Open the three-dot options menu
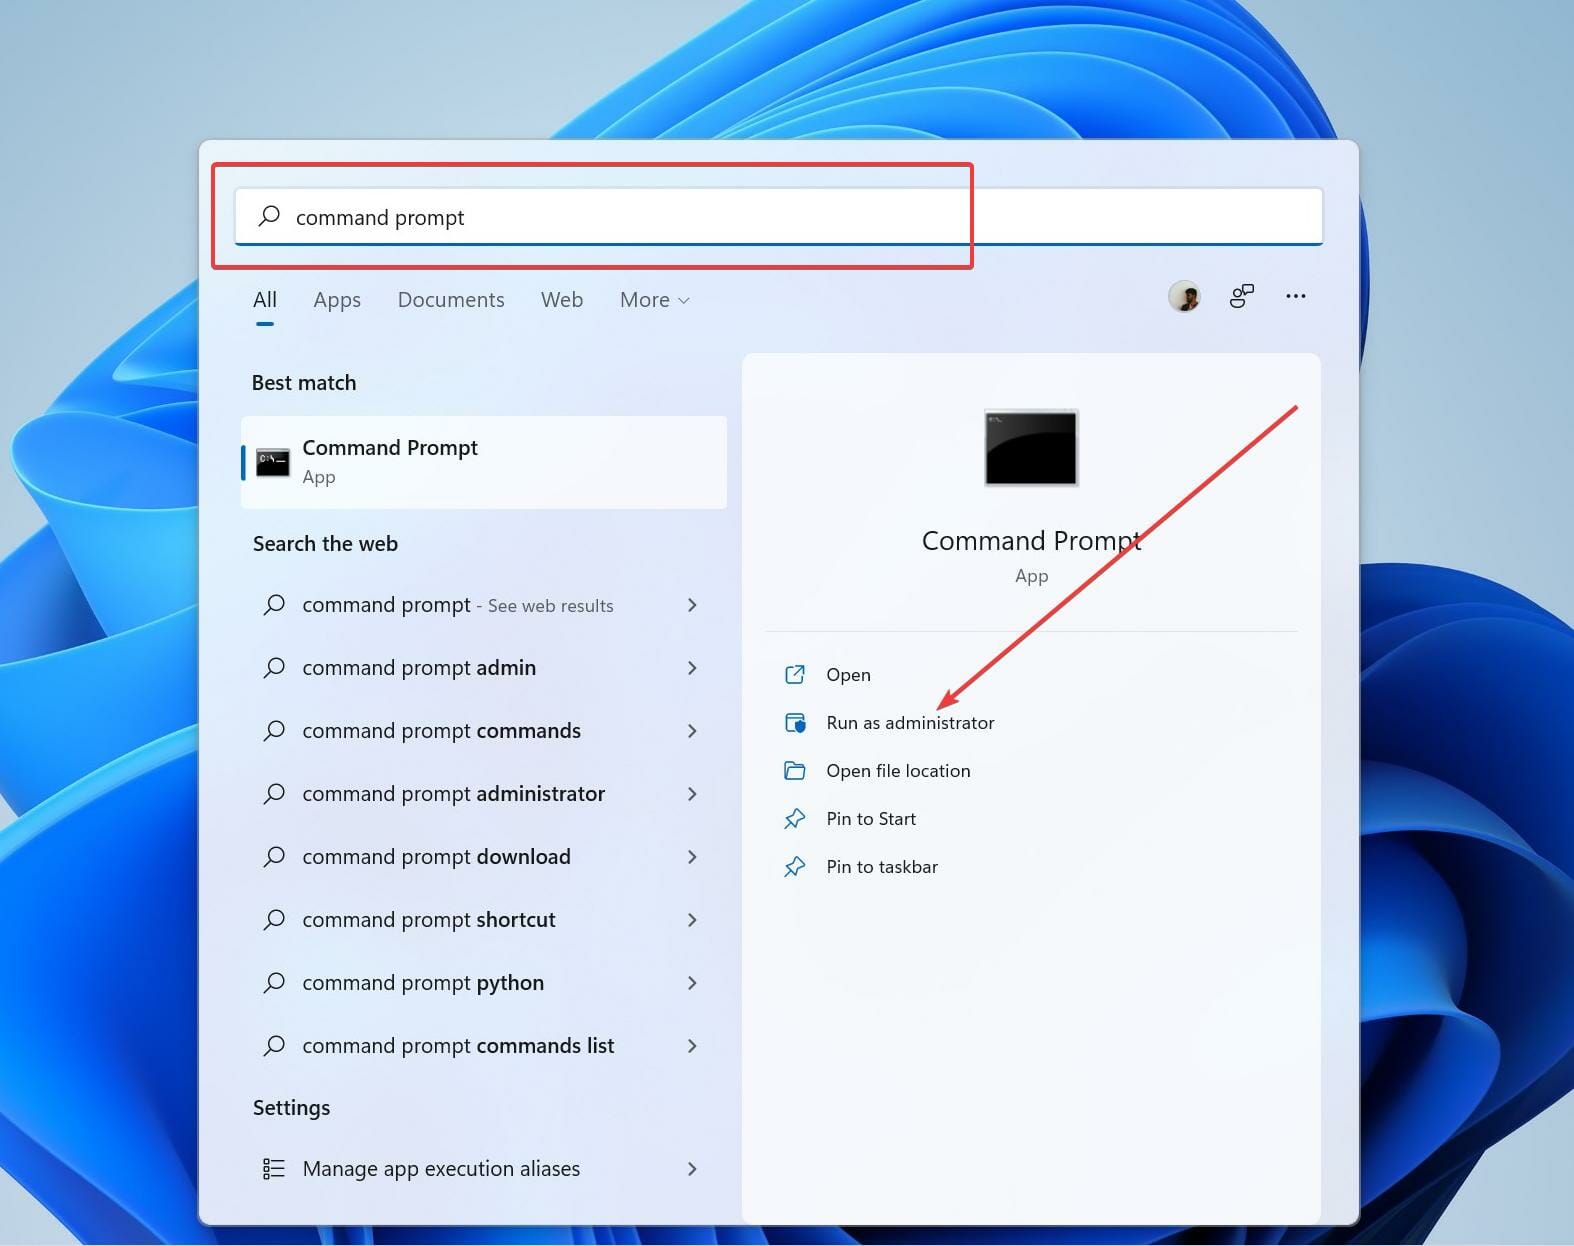Viewport: 1574px width, 1246px height. (x=1296, y=296)
